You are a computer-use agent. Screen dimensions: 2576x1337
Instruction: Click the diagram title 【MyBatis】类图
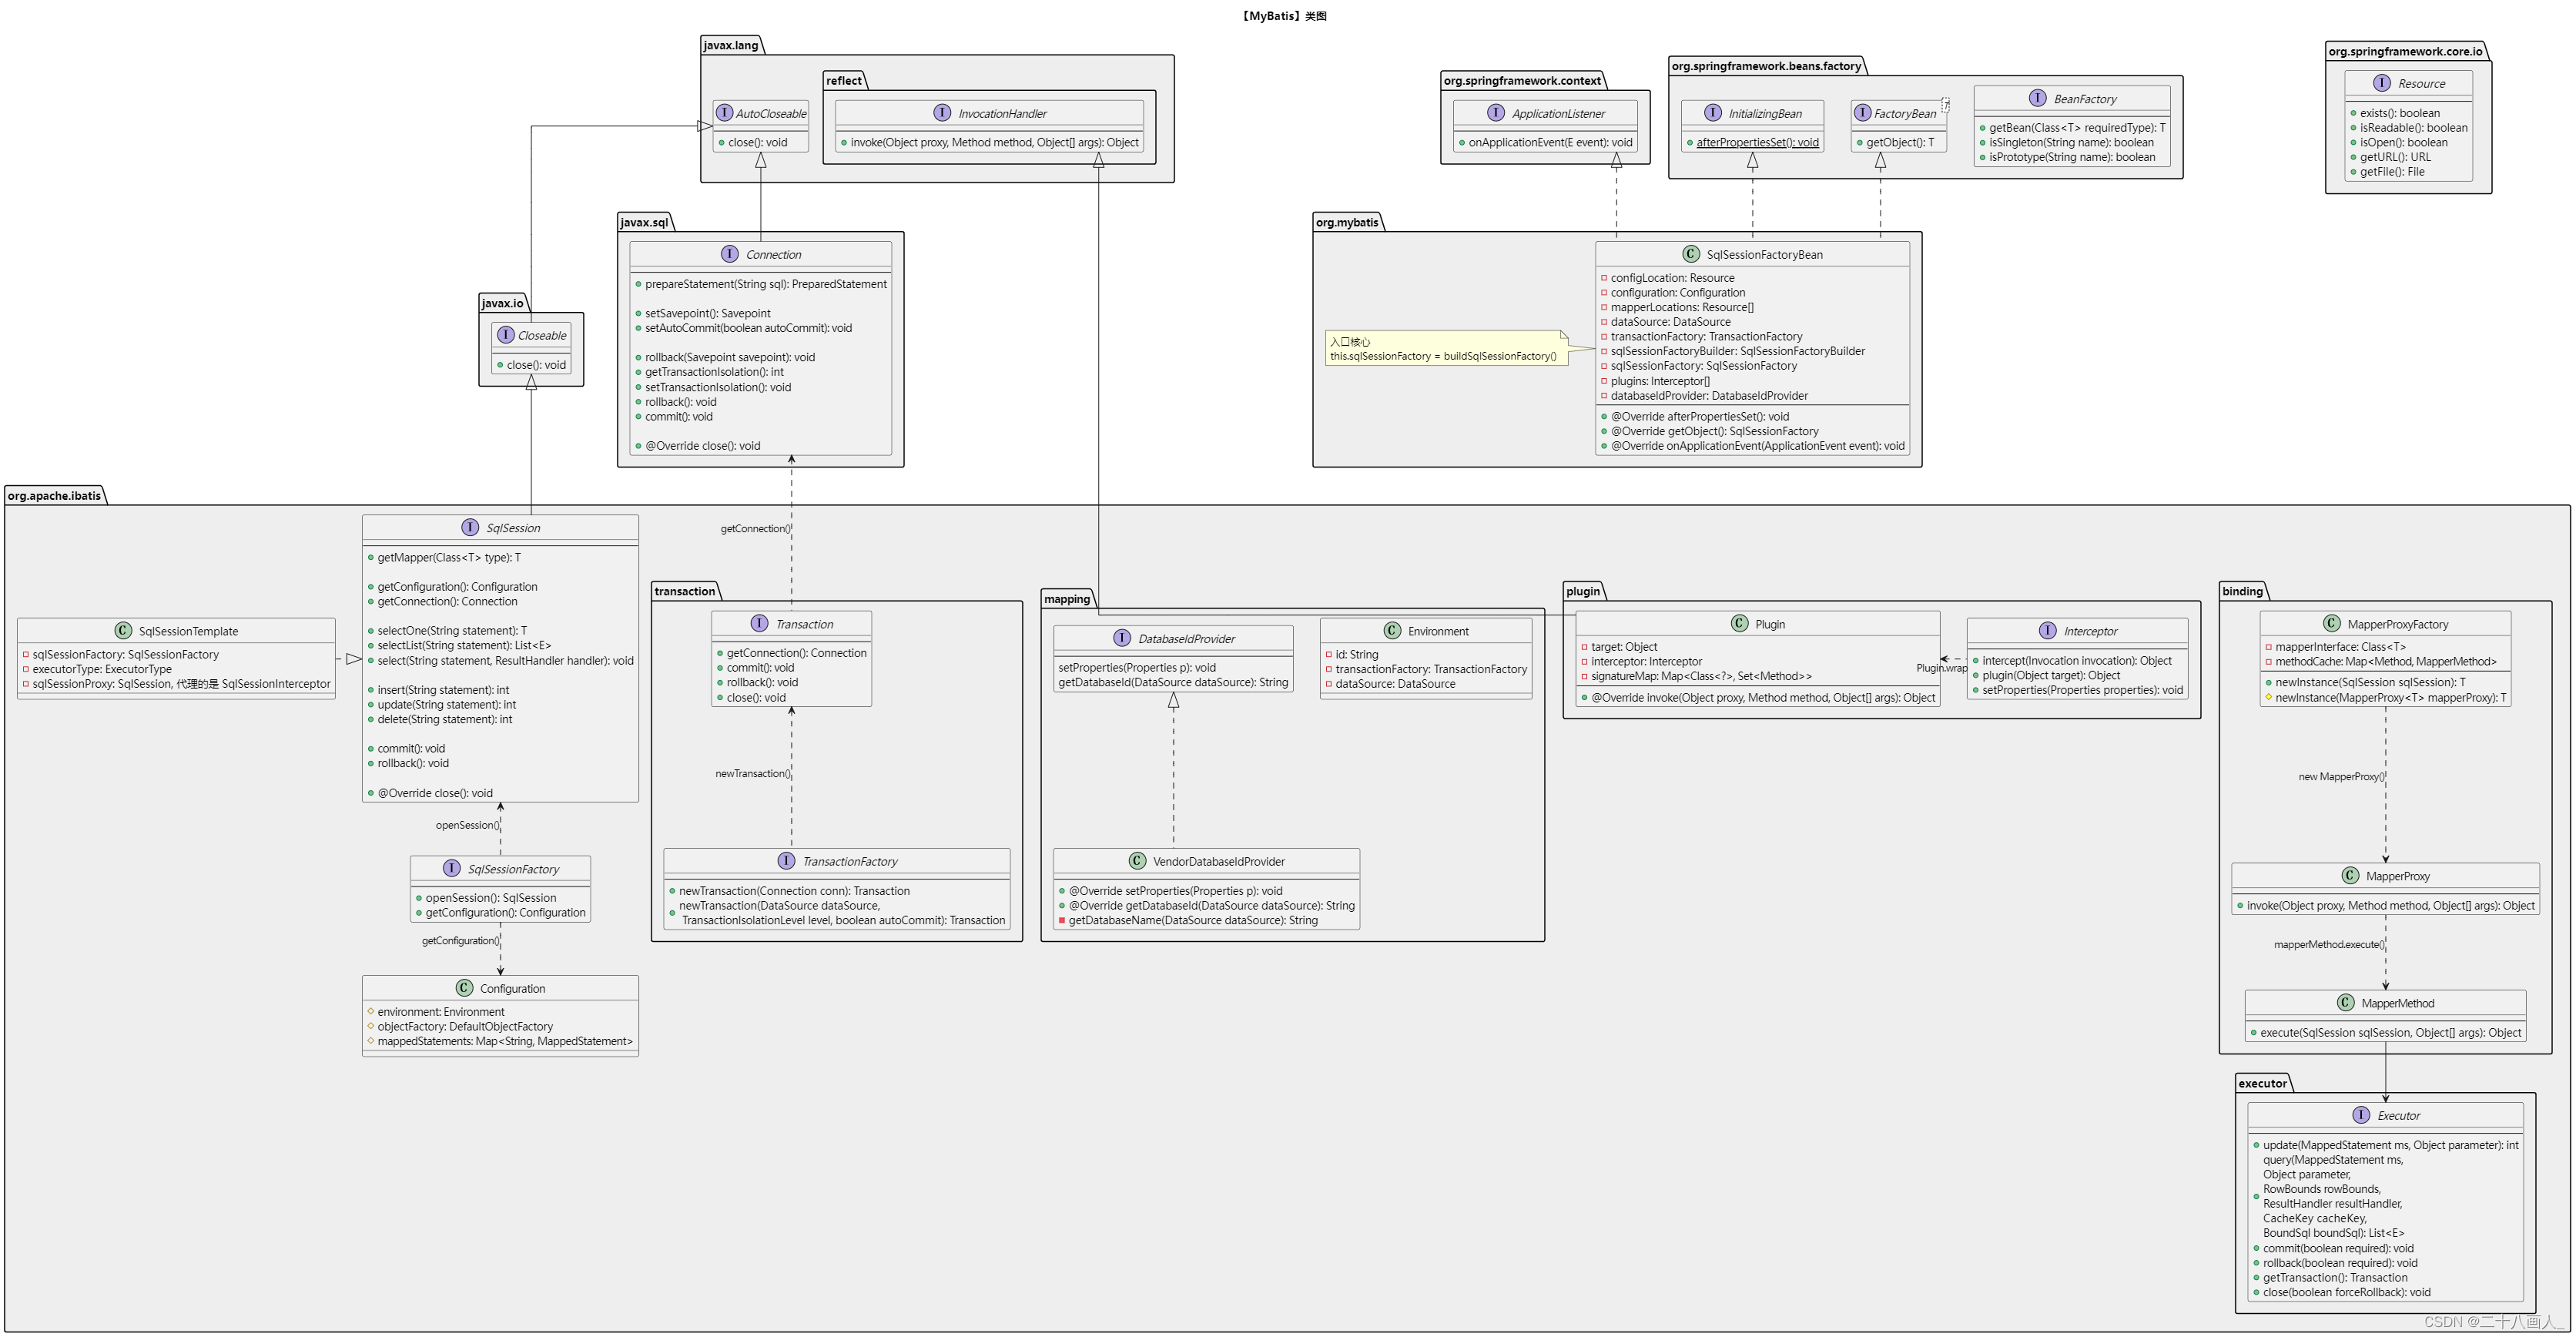(x=1283, y=16)
